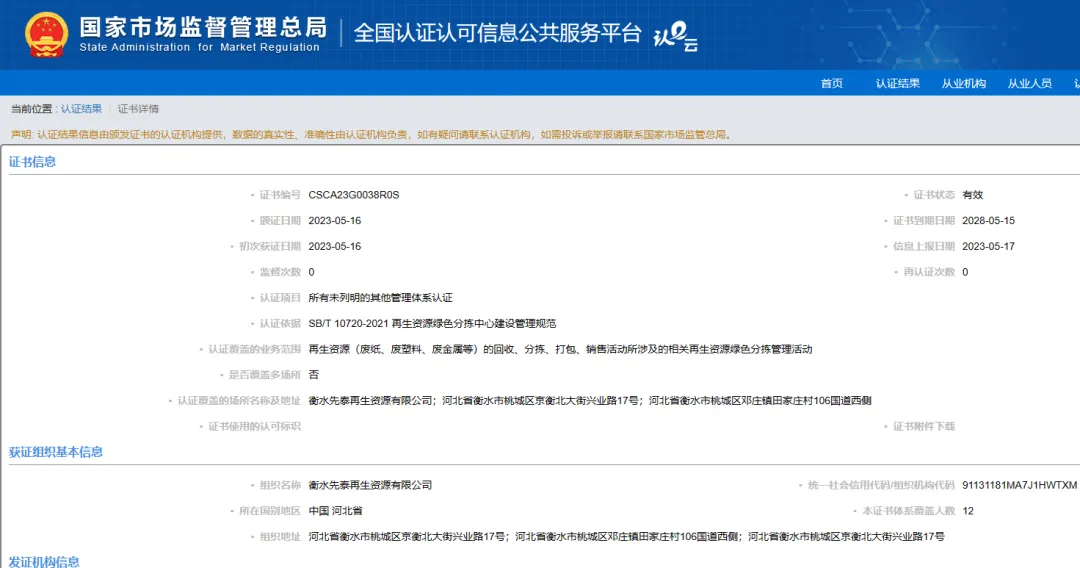The width and height of the screenshot is (1080, 568).
Task: Click the date next to 初次获证日期
Action: pyautogui.click(x=335, y=246)
